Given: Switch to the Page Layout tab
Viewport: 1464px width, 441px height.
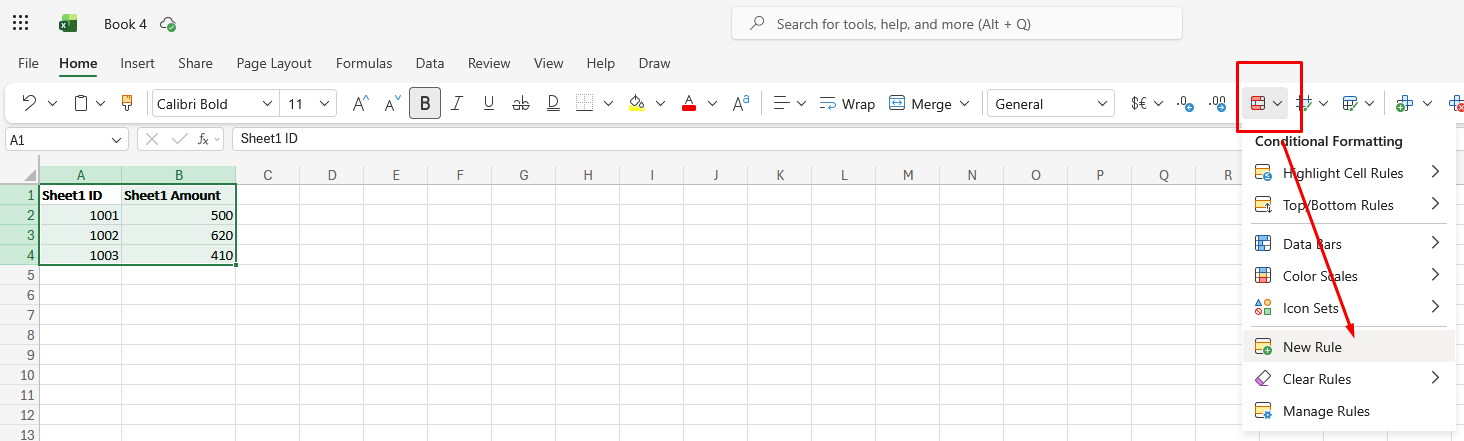Looking at the screenshot, I should (x=274, y=63).
